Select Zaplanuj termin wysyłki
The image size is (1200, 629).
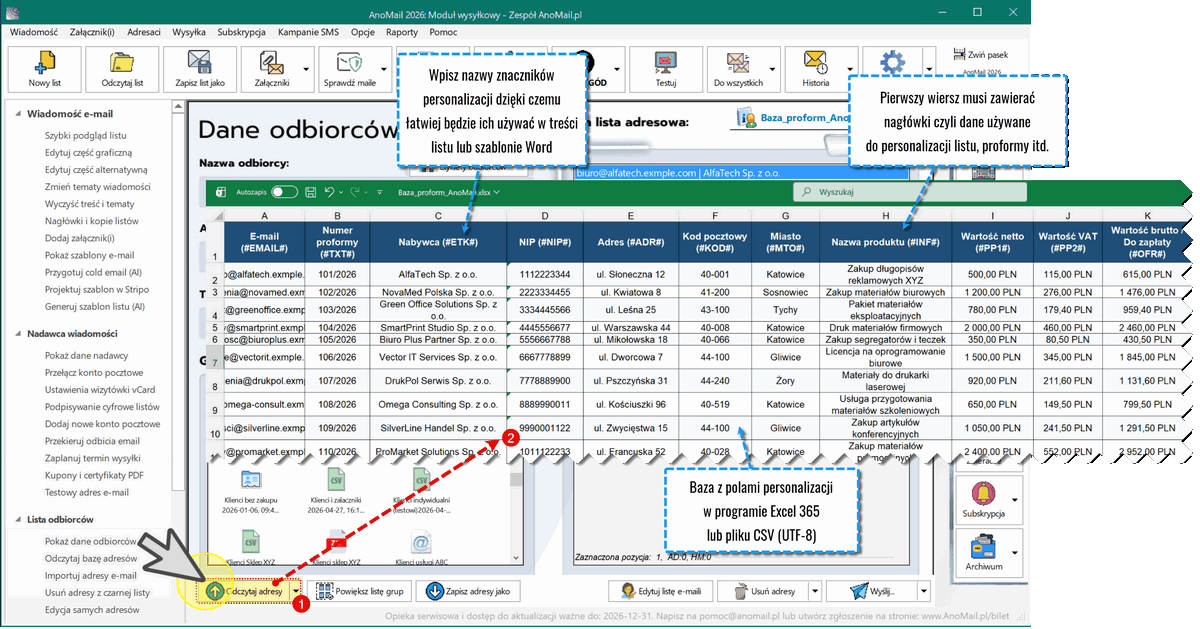93,458
